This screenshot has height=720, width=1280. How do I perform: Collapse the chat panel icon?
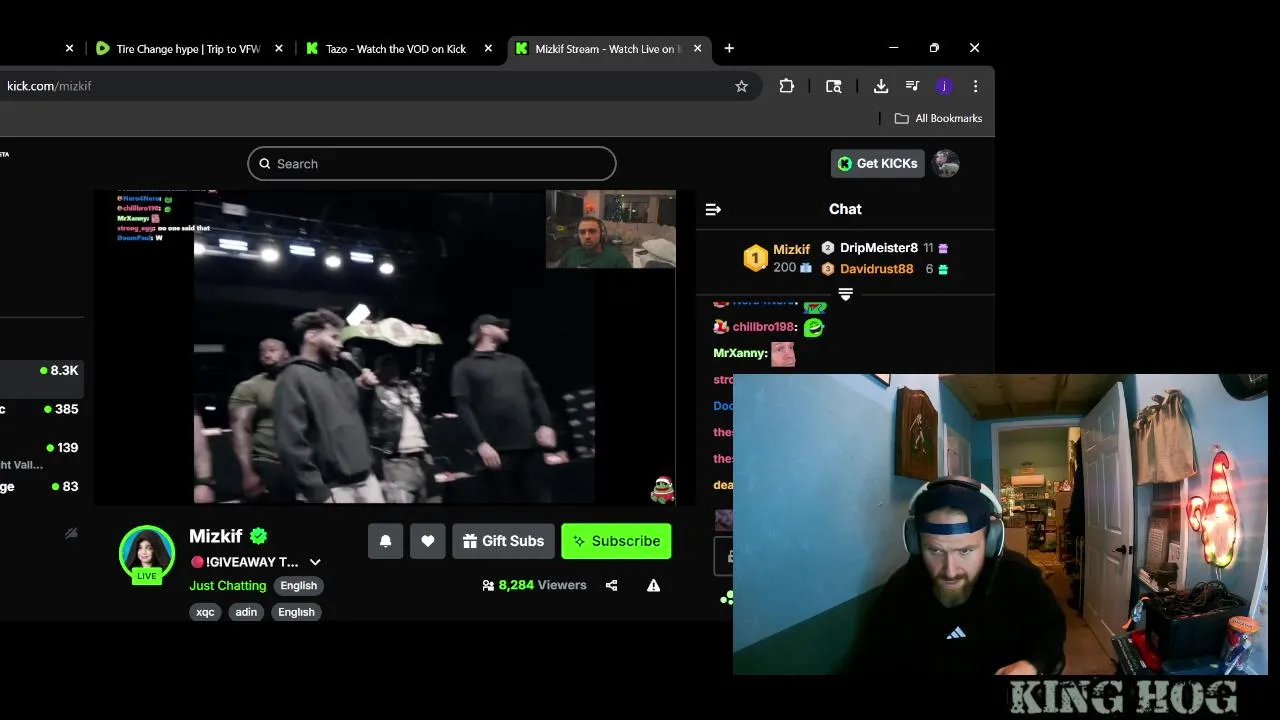[x=713, y=209]
